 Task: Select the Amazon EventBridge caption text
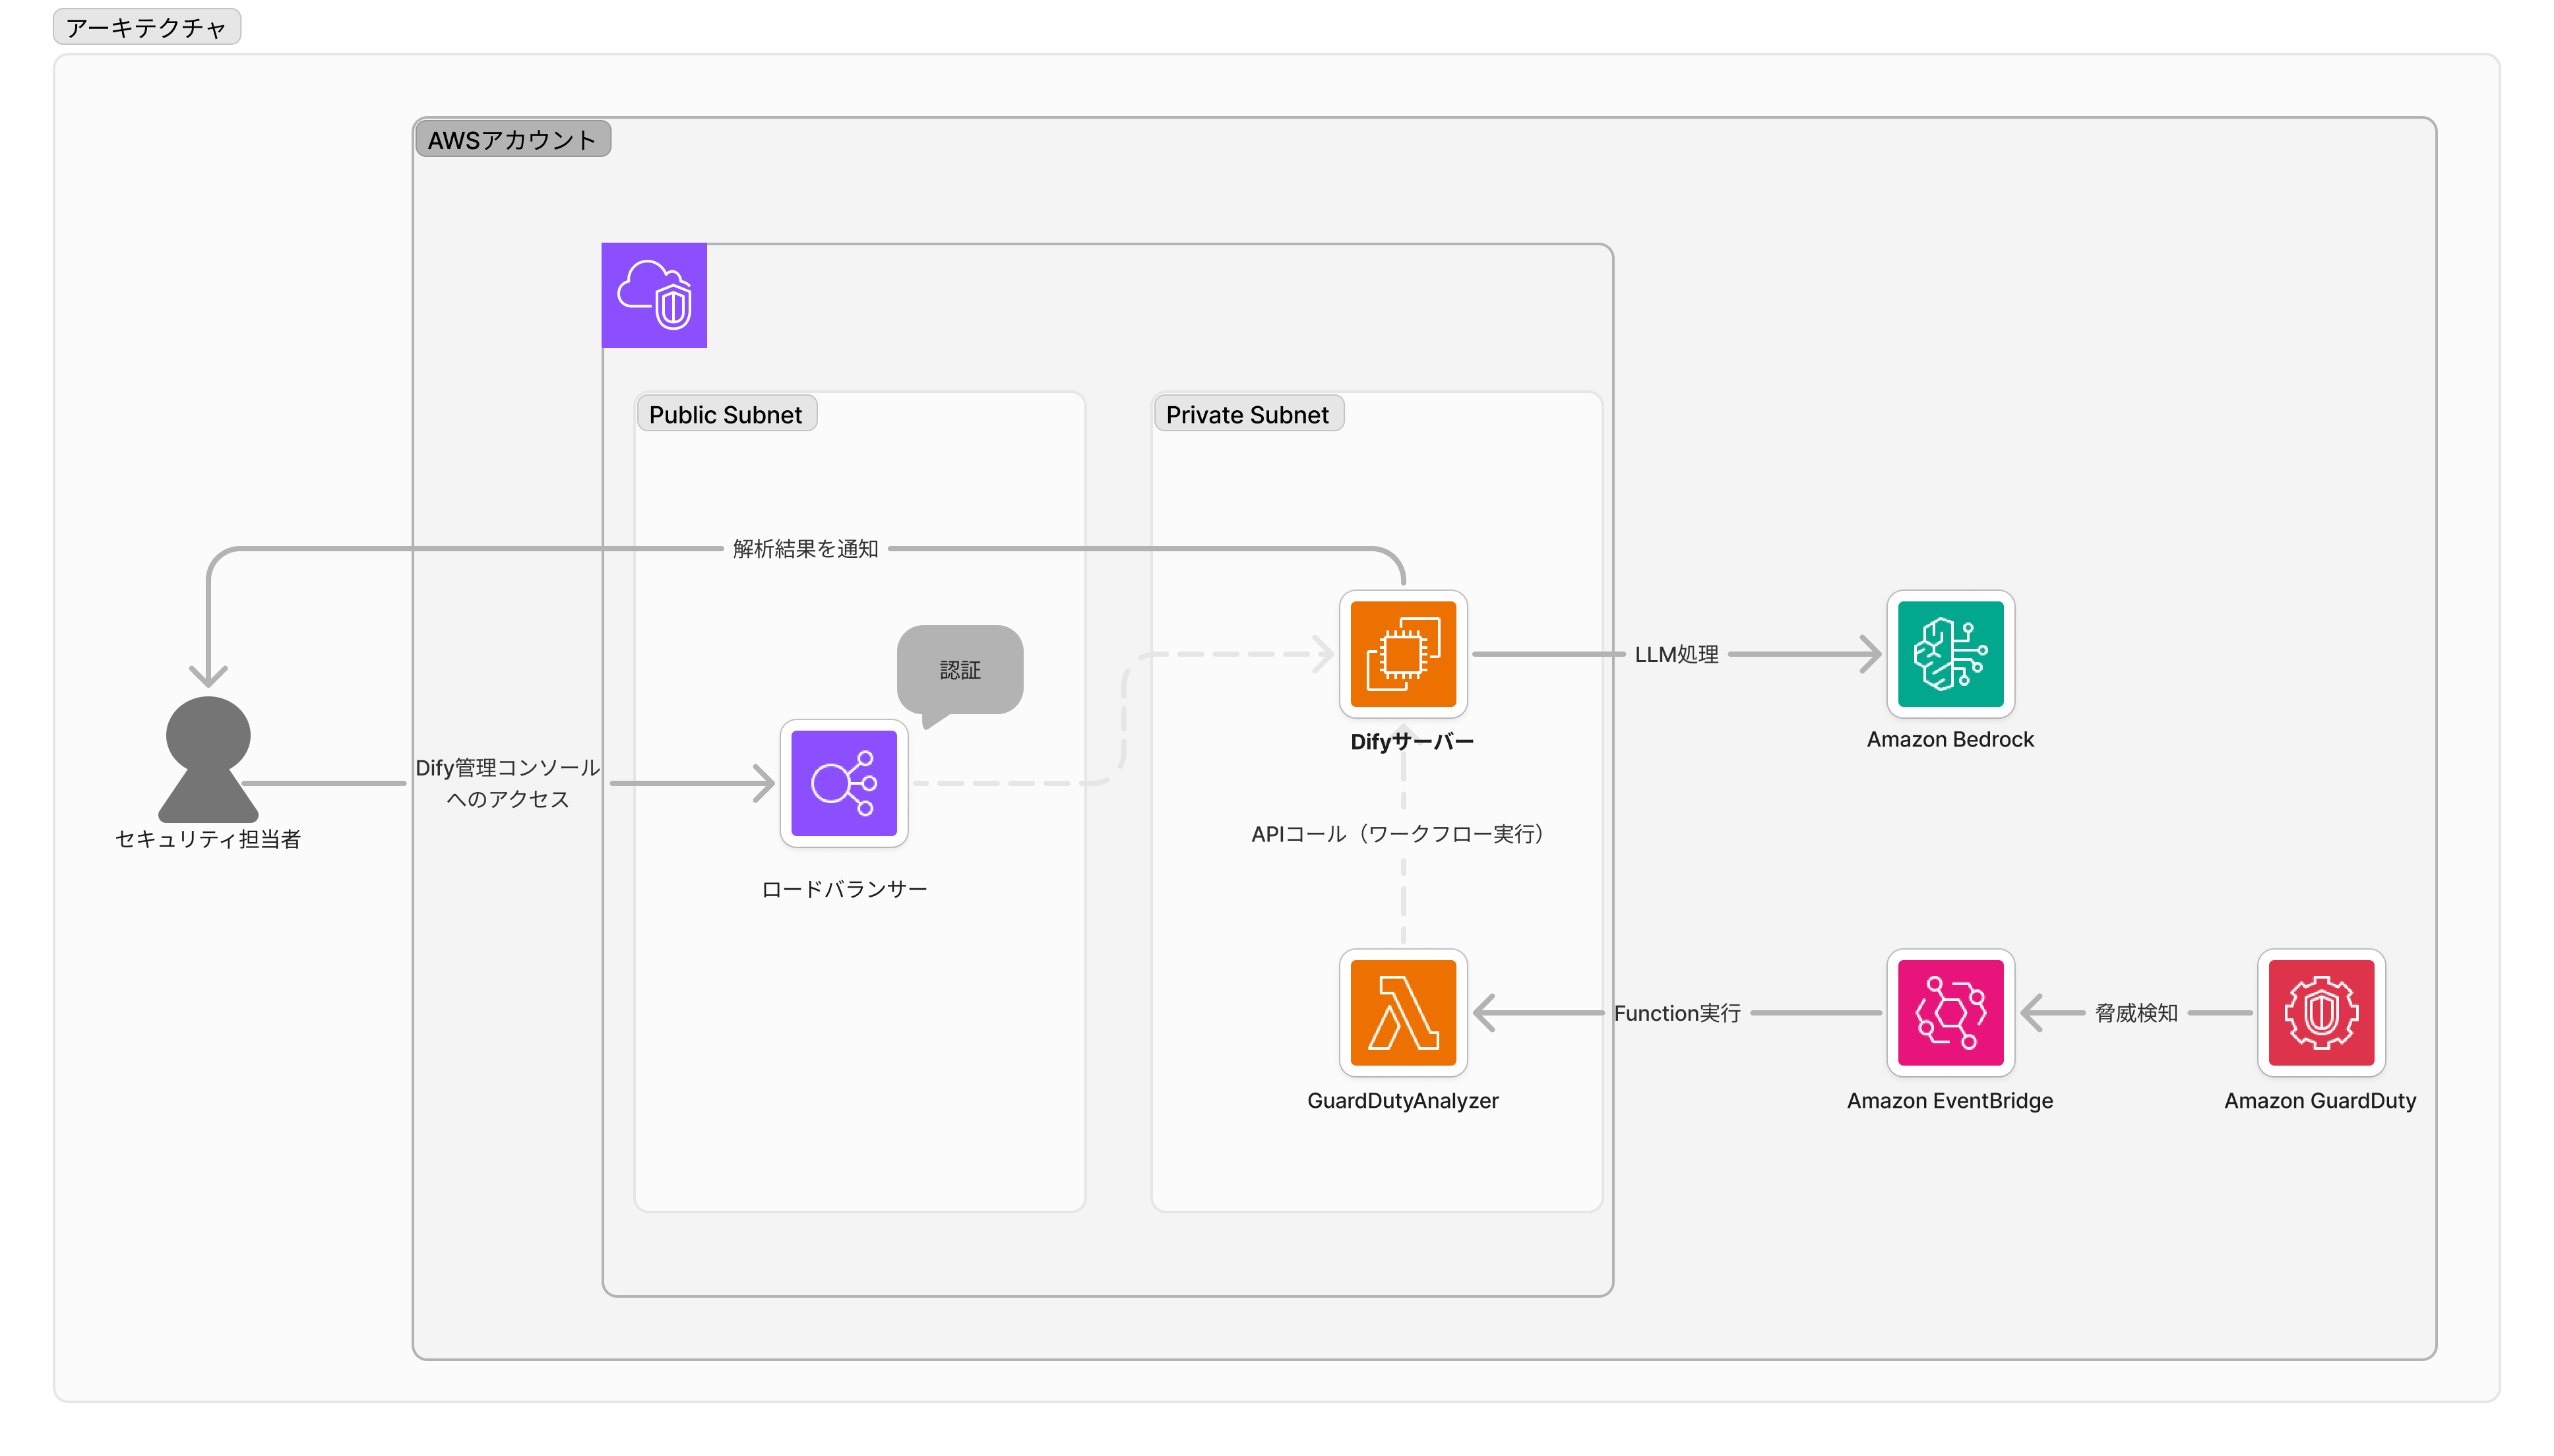coord(1950,1100)
